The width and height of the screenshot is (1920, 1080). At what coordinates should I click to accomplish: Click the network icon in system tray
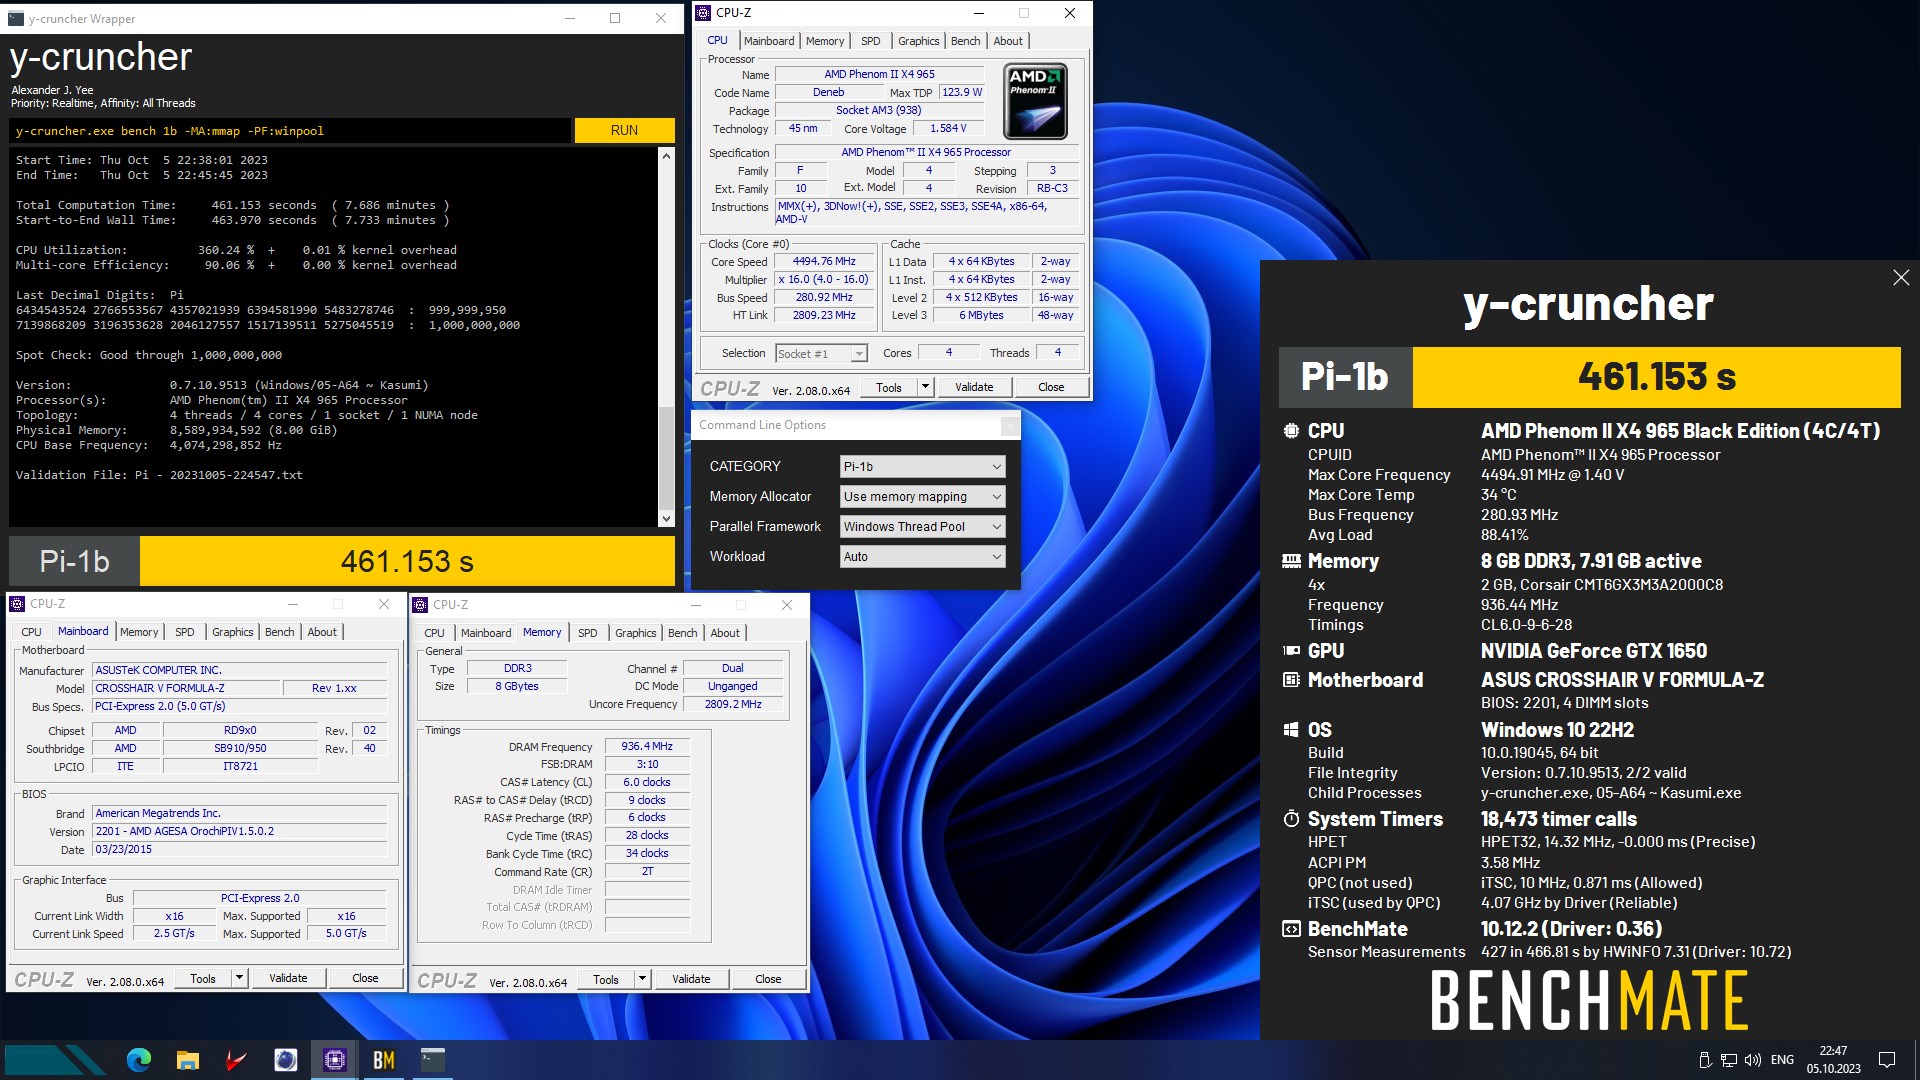pyautogui.click(x=1729, y=1060)
